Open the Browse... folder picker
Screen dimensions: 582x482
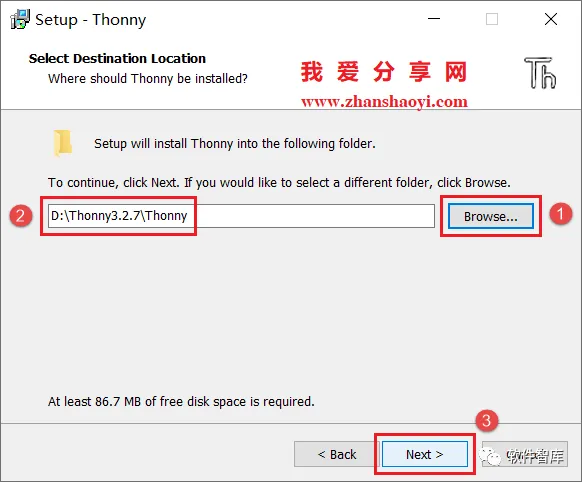tap(490, 216)
